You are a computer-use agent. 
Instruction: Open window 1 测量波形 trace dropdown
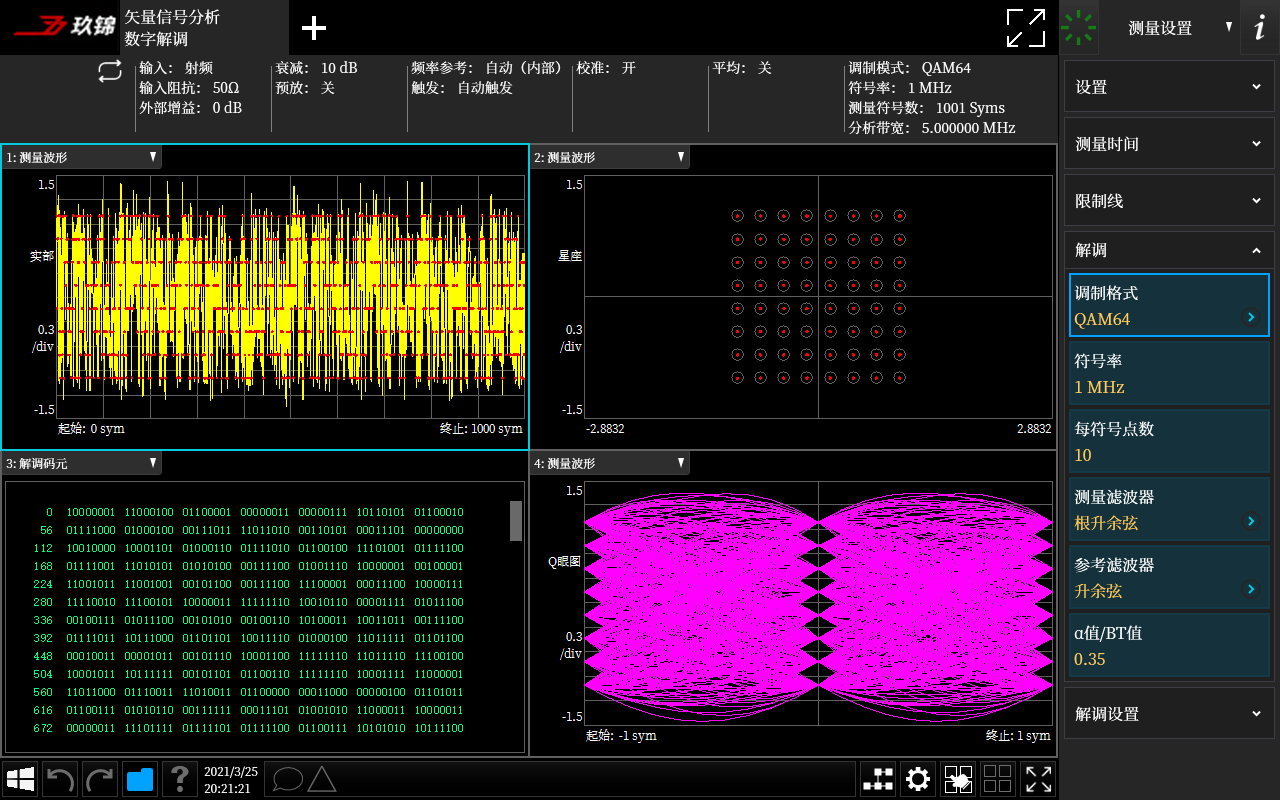tap(82, 157)
